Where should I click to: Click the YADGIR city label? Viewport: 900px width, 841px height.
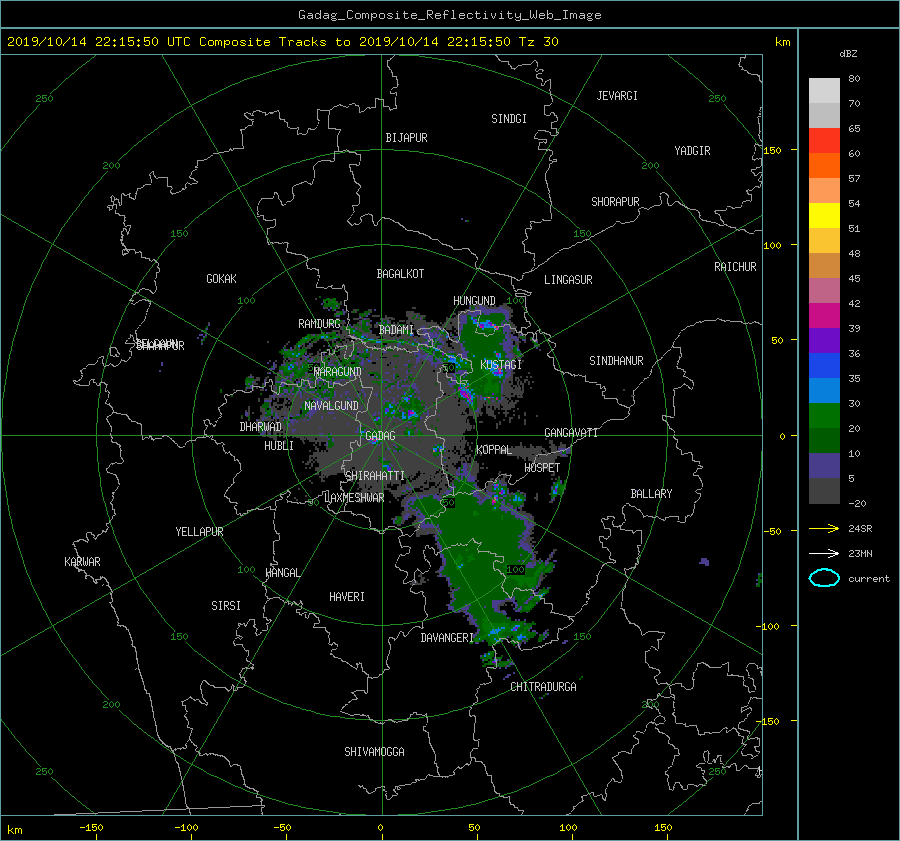(692, 151)
